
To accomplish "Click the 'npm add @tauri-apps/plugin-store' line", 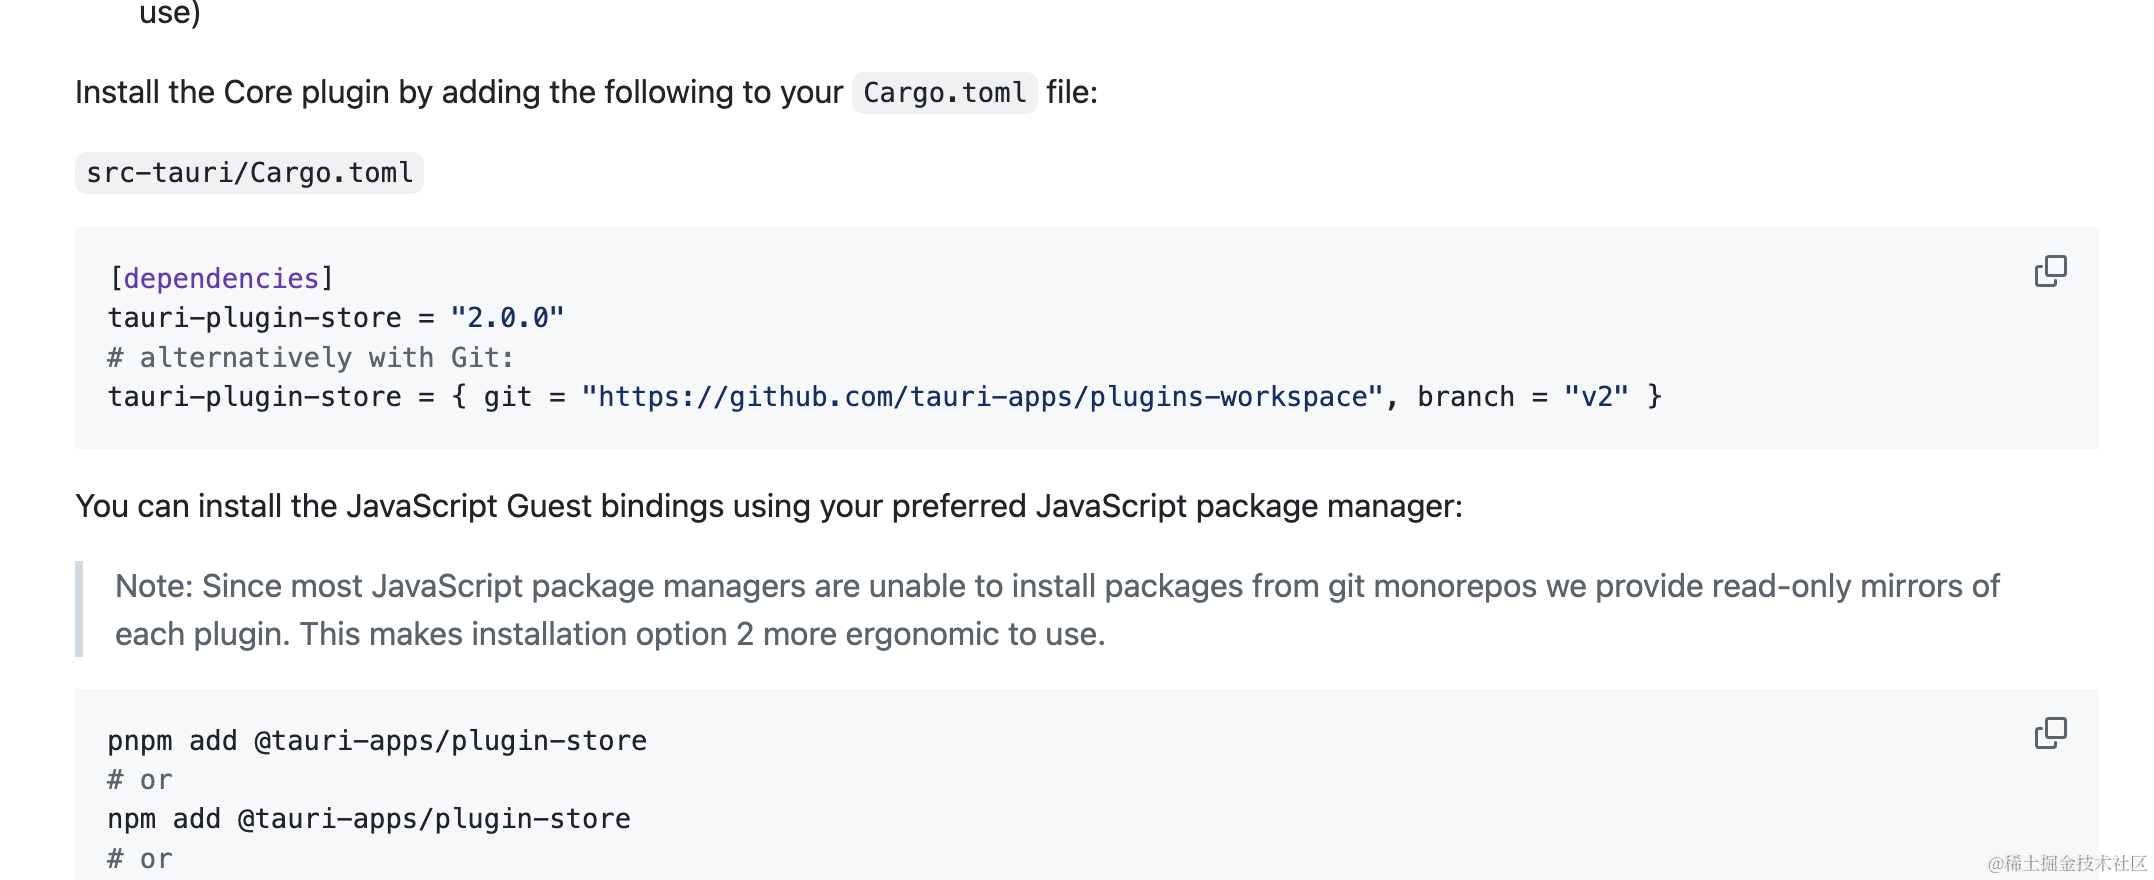I will point(369,819).
